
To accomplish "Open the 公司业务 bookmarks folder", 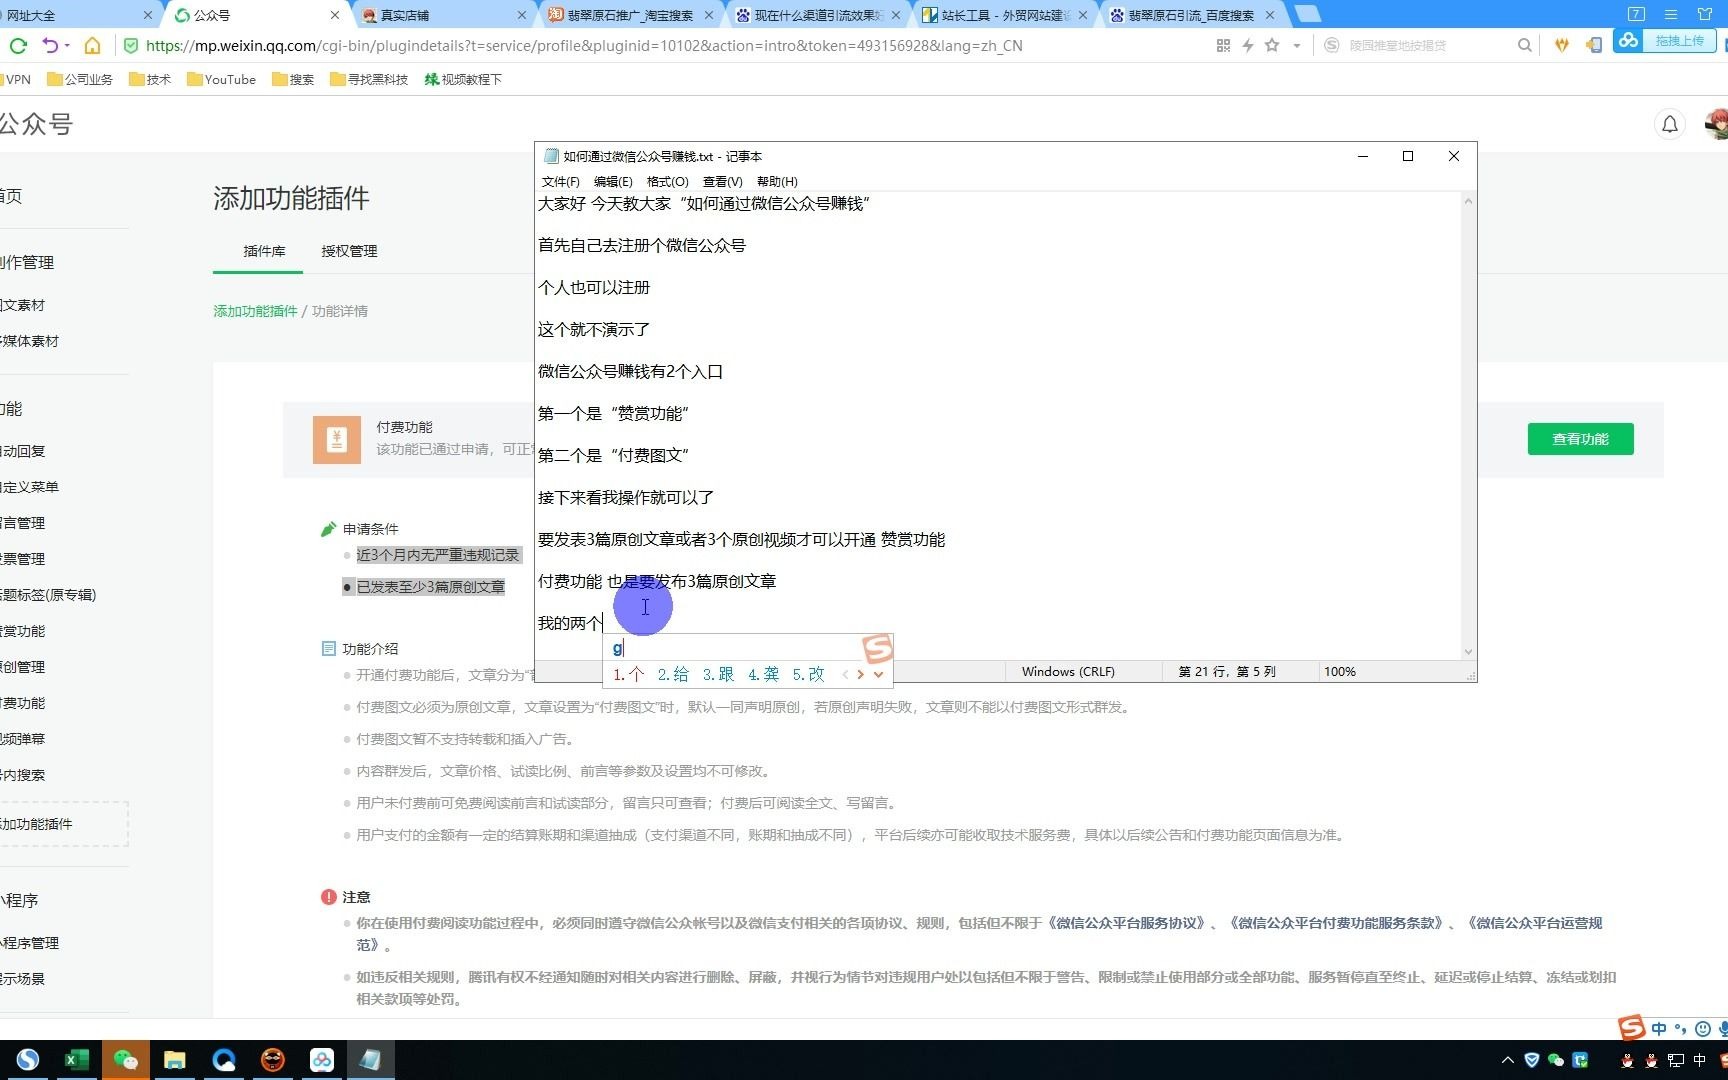I will coord(80,79).
